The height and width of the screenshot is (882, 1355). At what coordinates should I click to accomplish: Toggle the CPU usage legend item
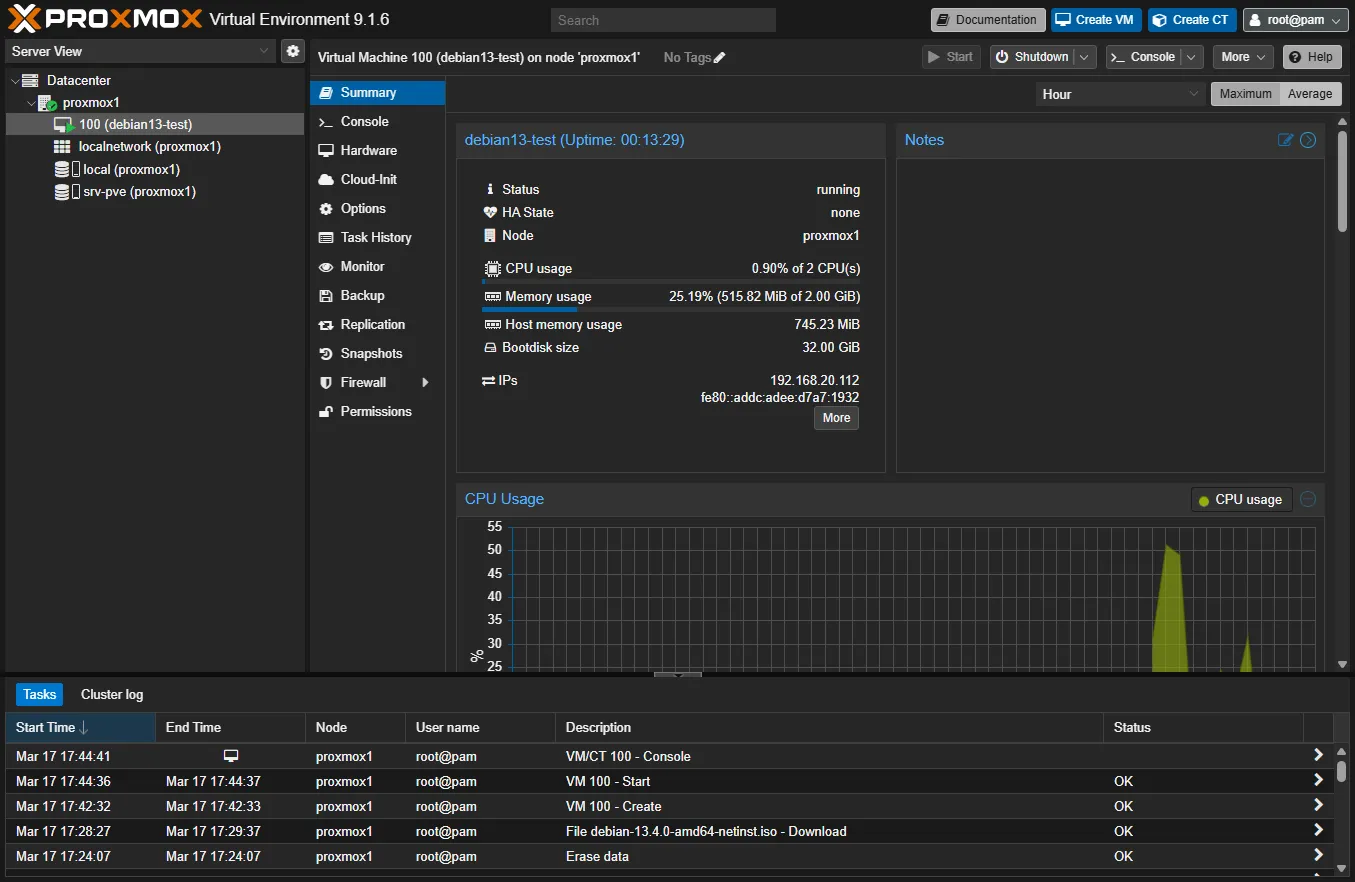(1241, 500)
